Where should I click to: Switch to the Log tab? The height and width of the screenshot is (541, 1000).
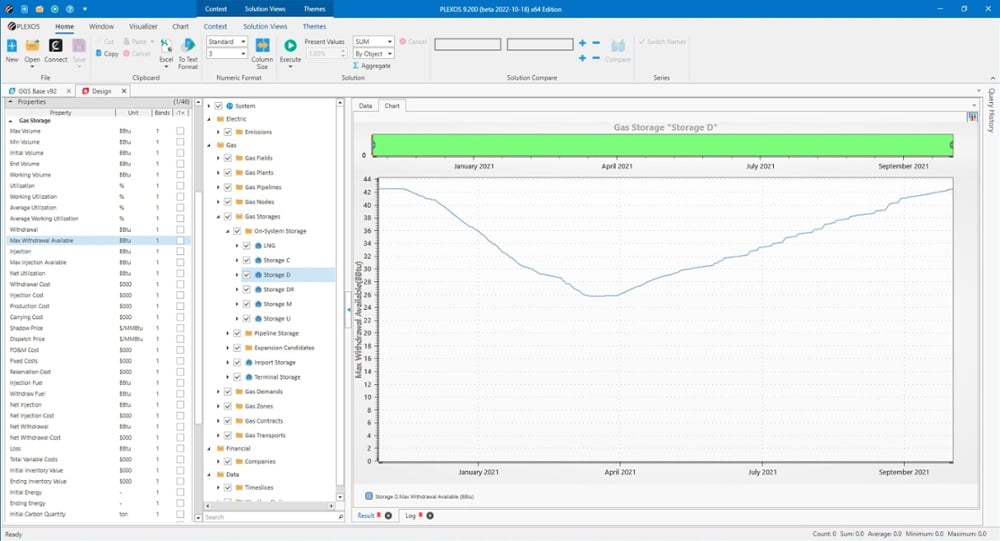[x=411, y=515]
